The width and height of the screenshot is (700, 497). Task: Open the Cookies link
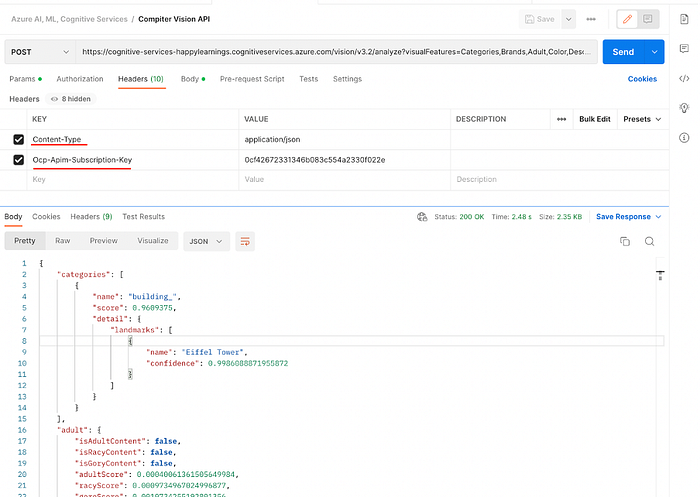tap(642, 79)
